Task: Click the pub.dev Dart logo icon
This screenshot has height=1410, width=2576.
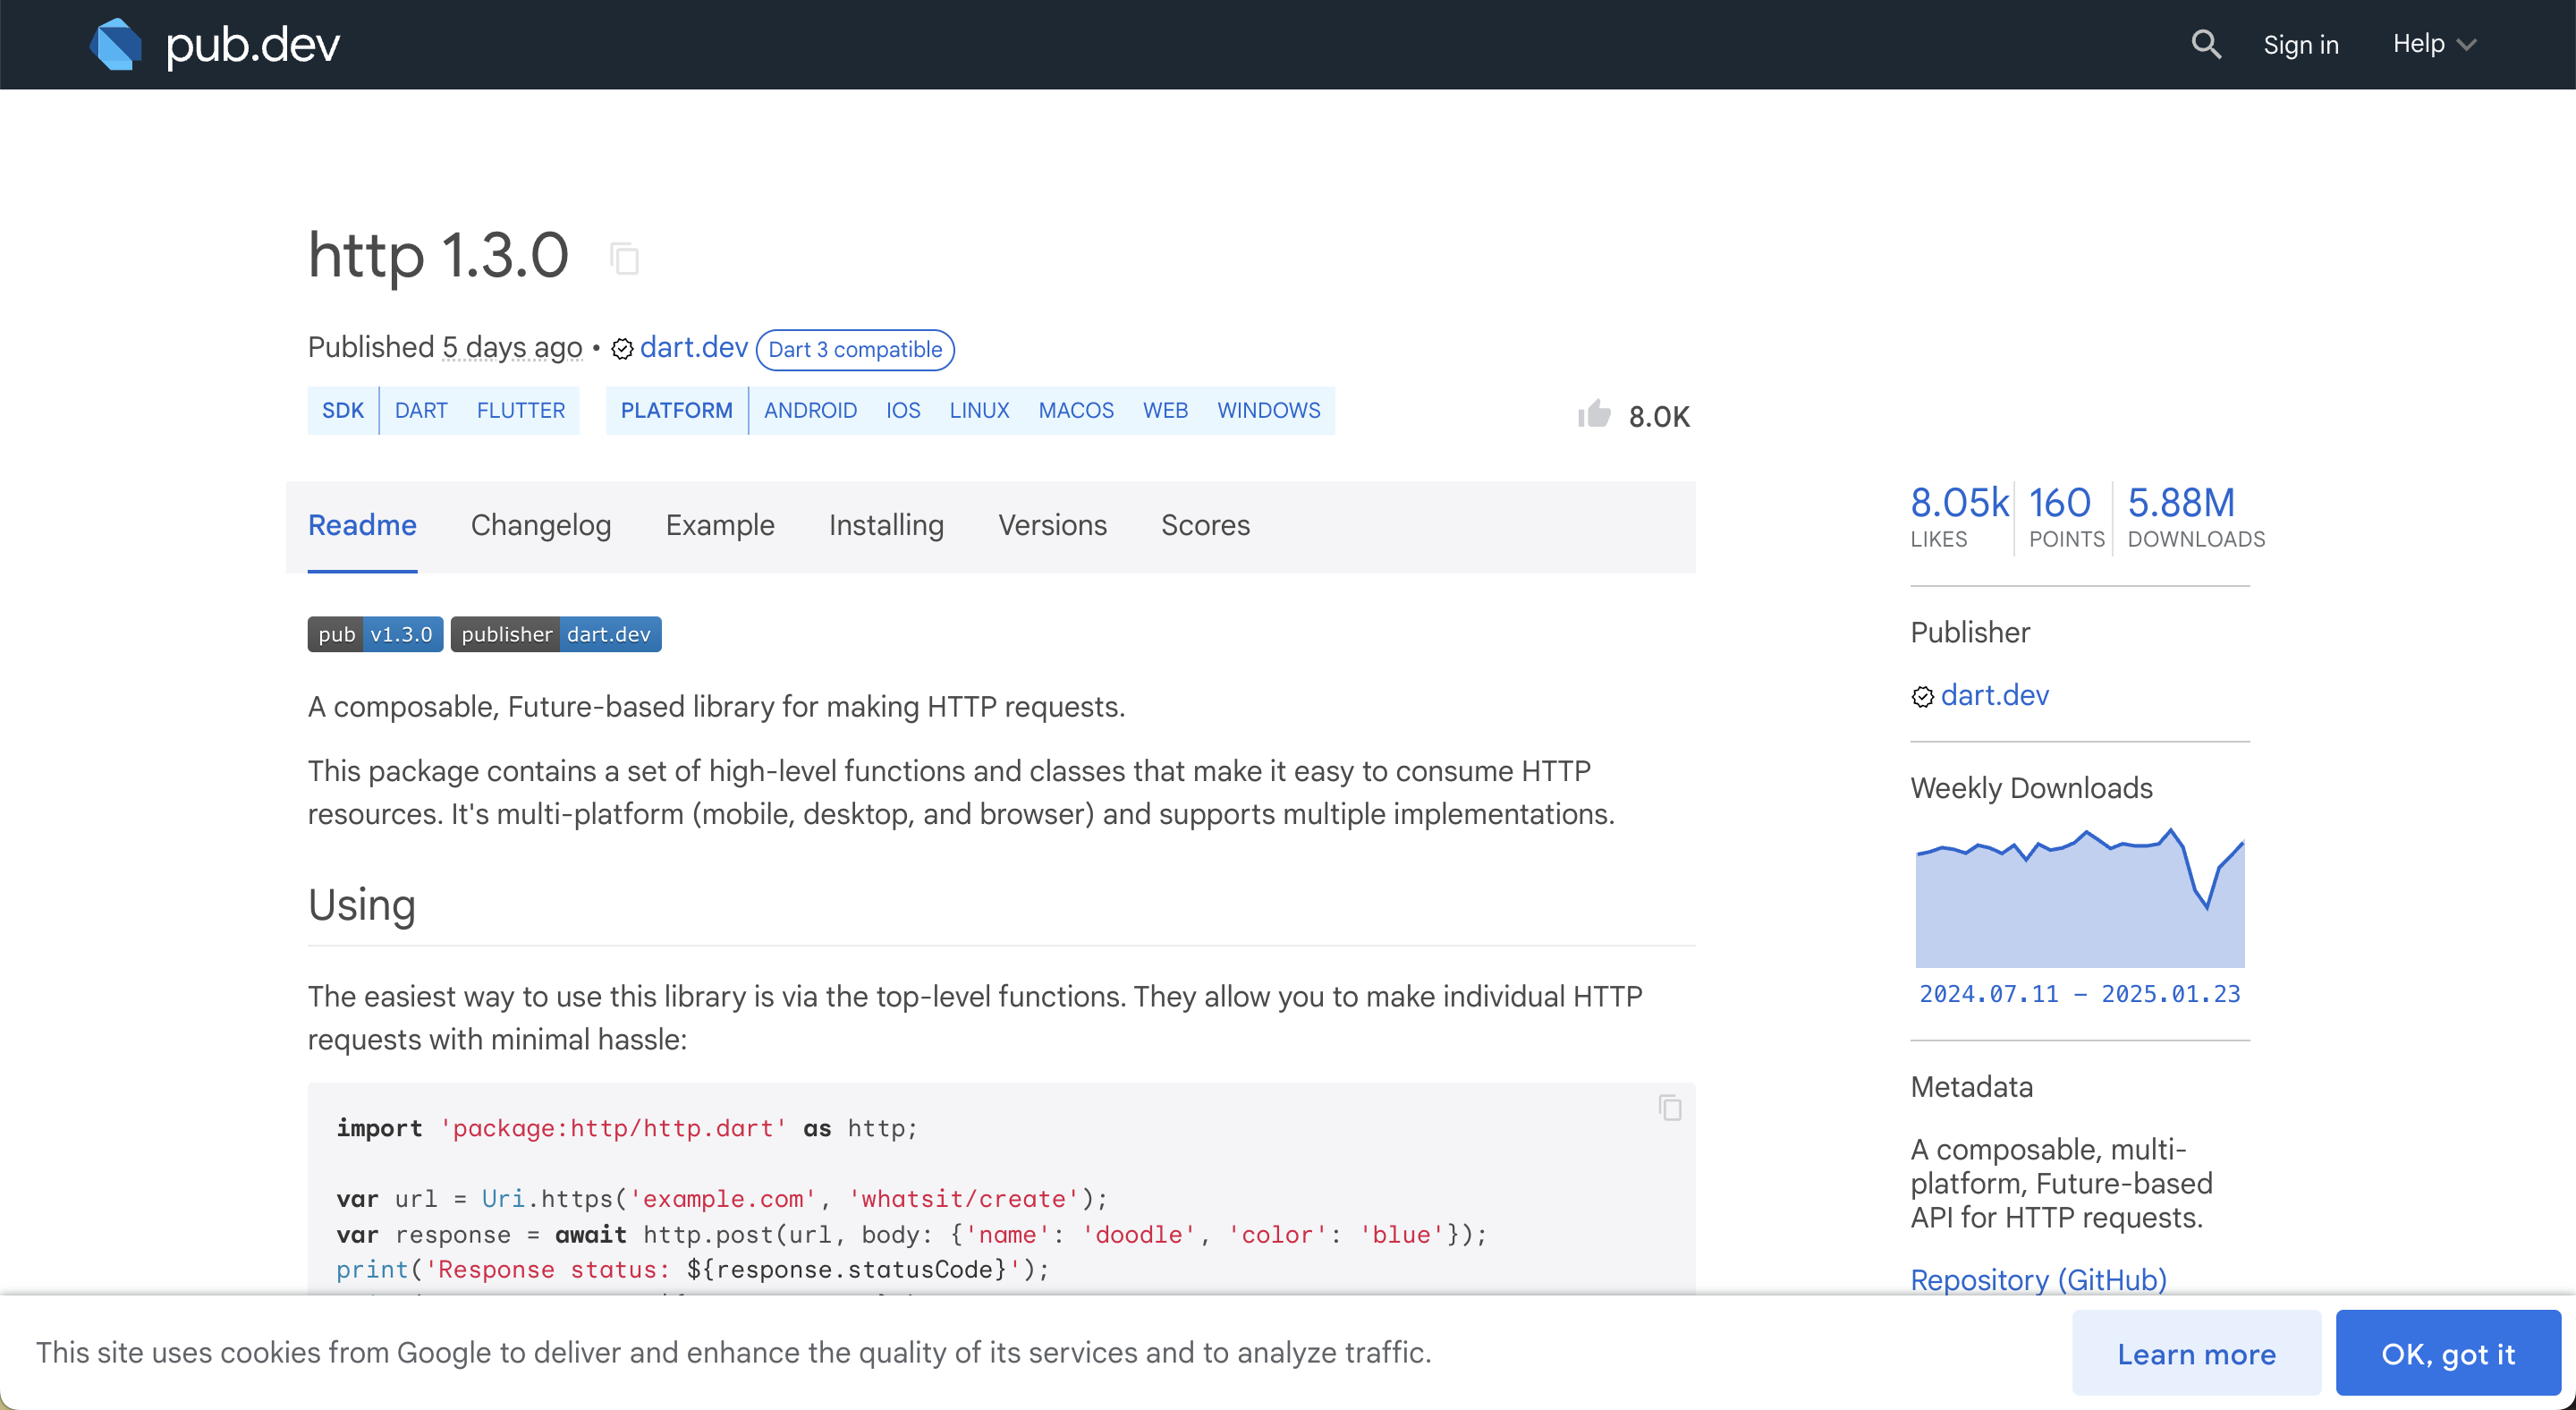Action: pos(116,45)
